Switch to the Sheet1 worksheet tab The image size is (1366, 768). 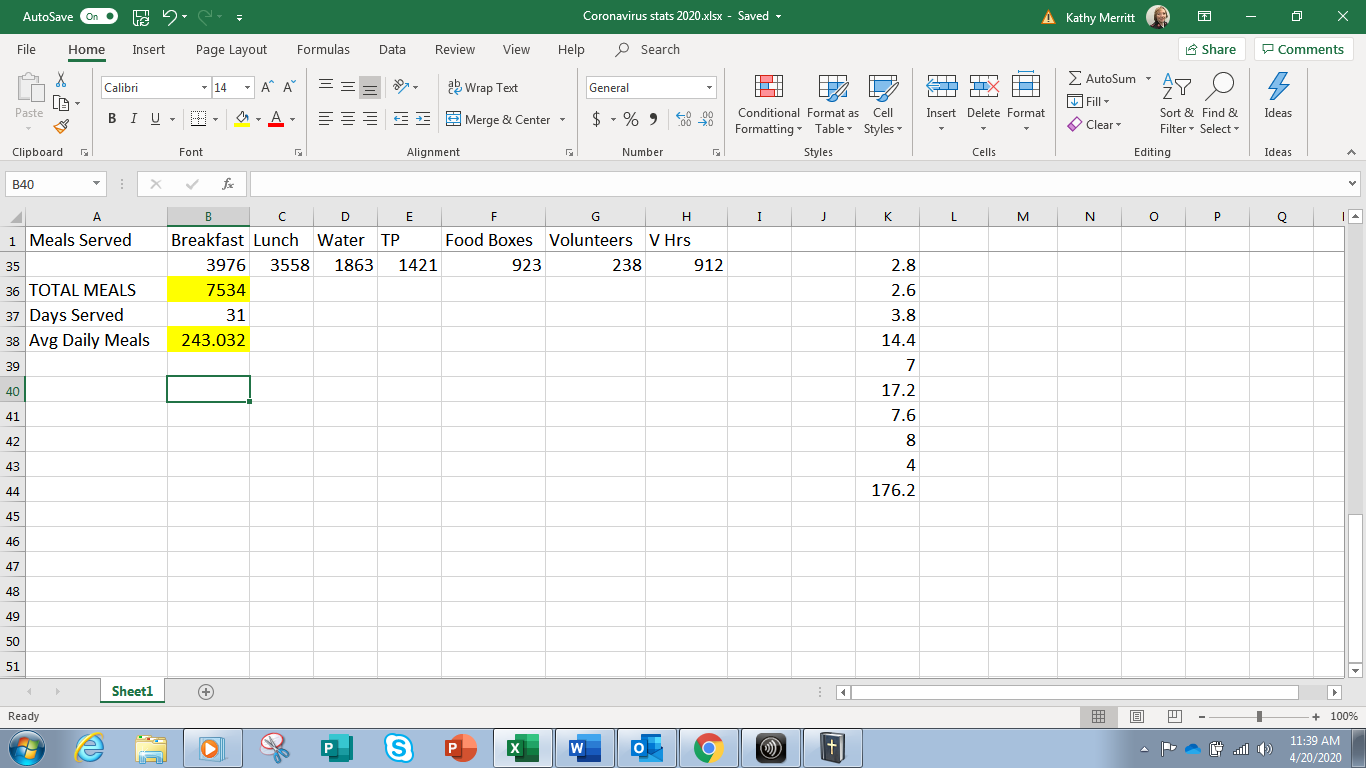(133, 691)
